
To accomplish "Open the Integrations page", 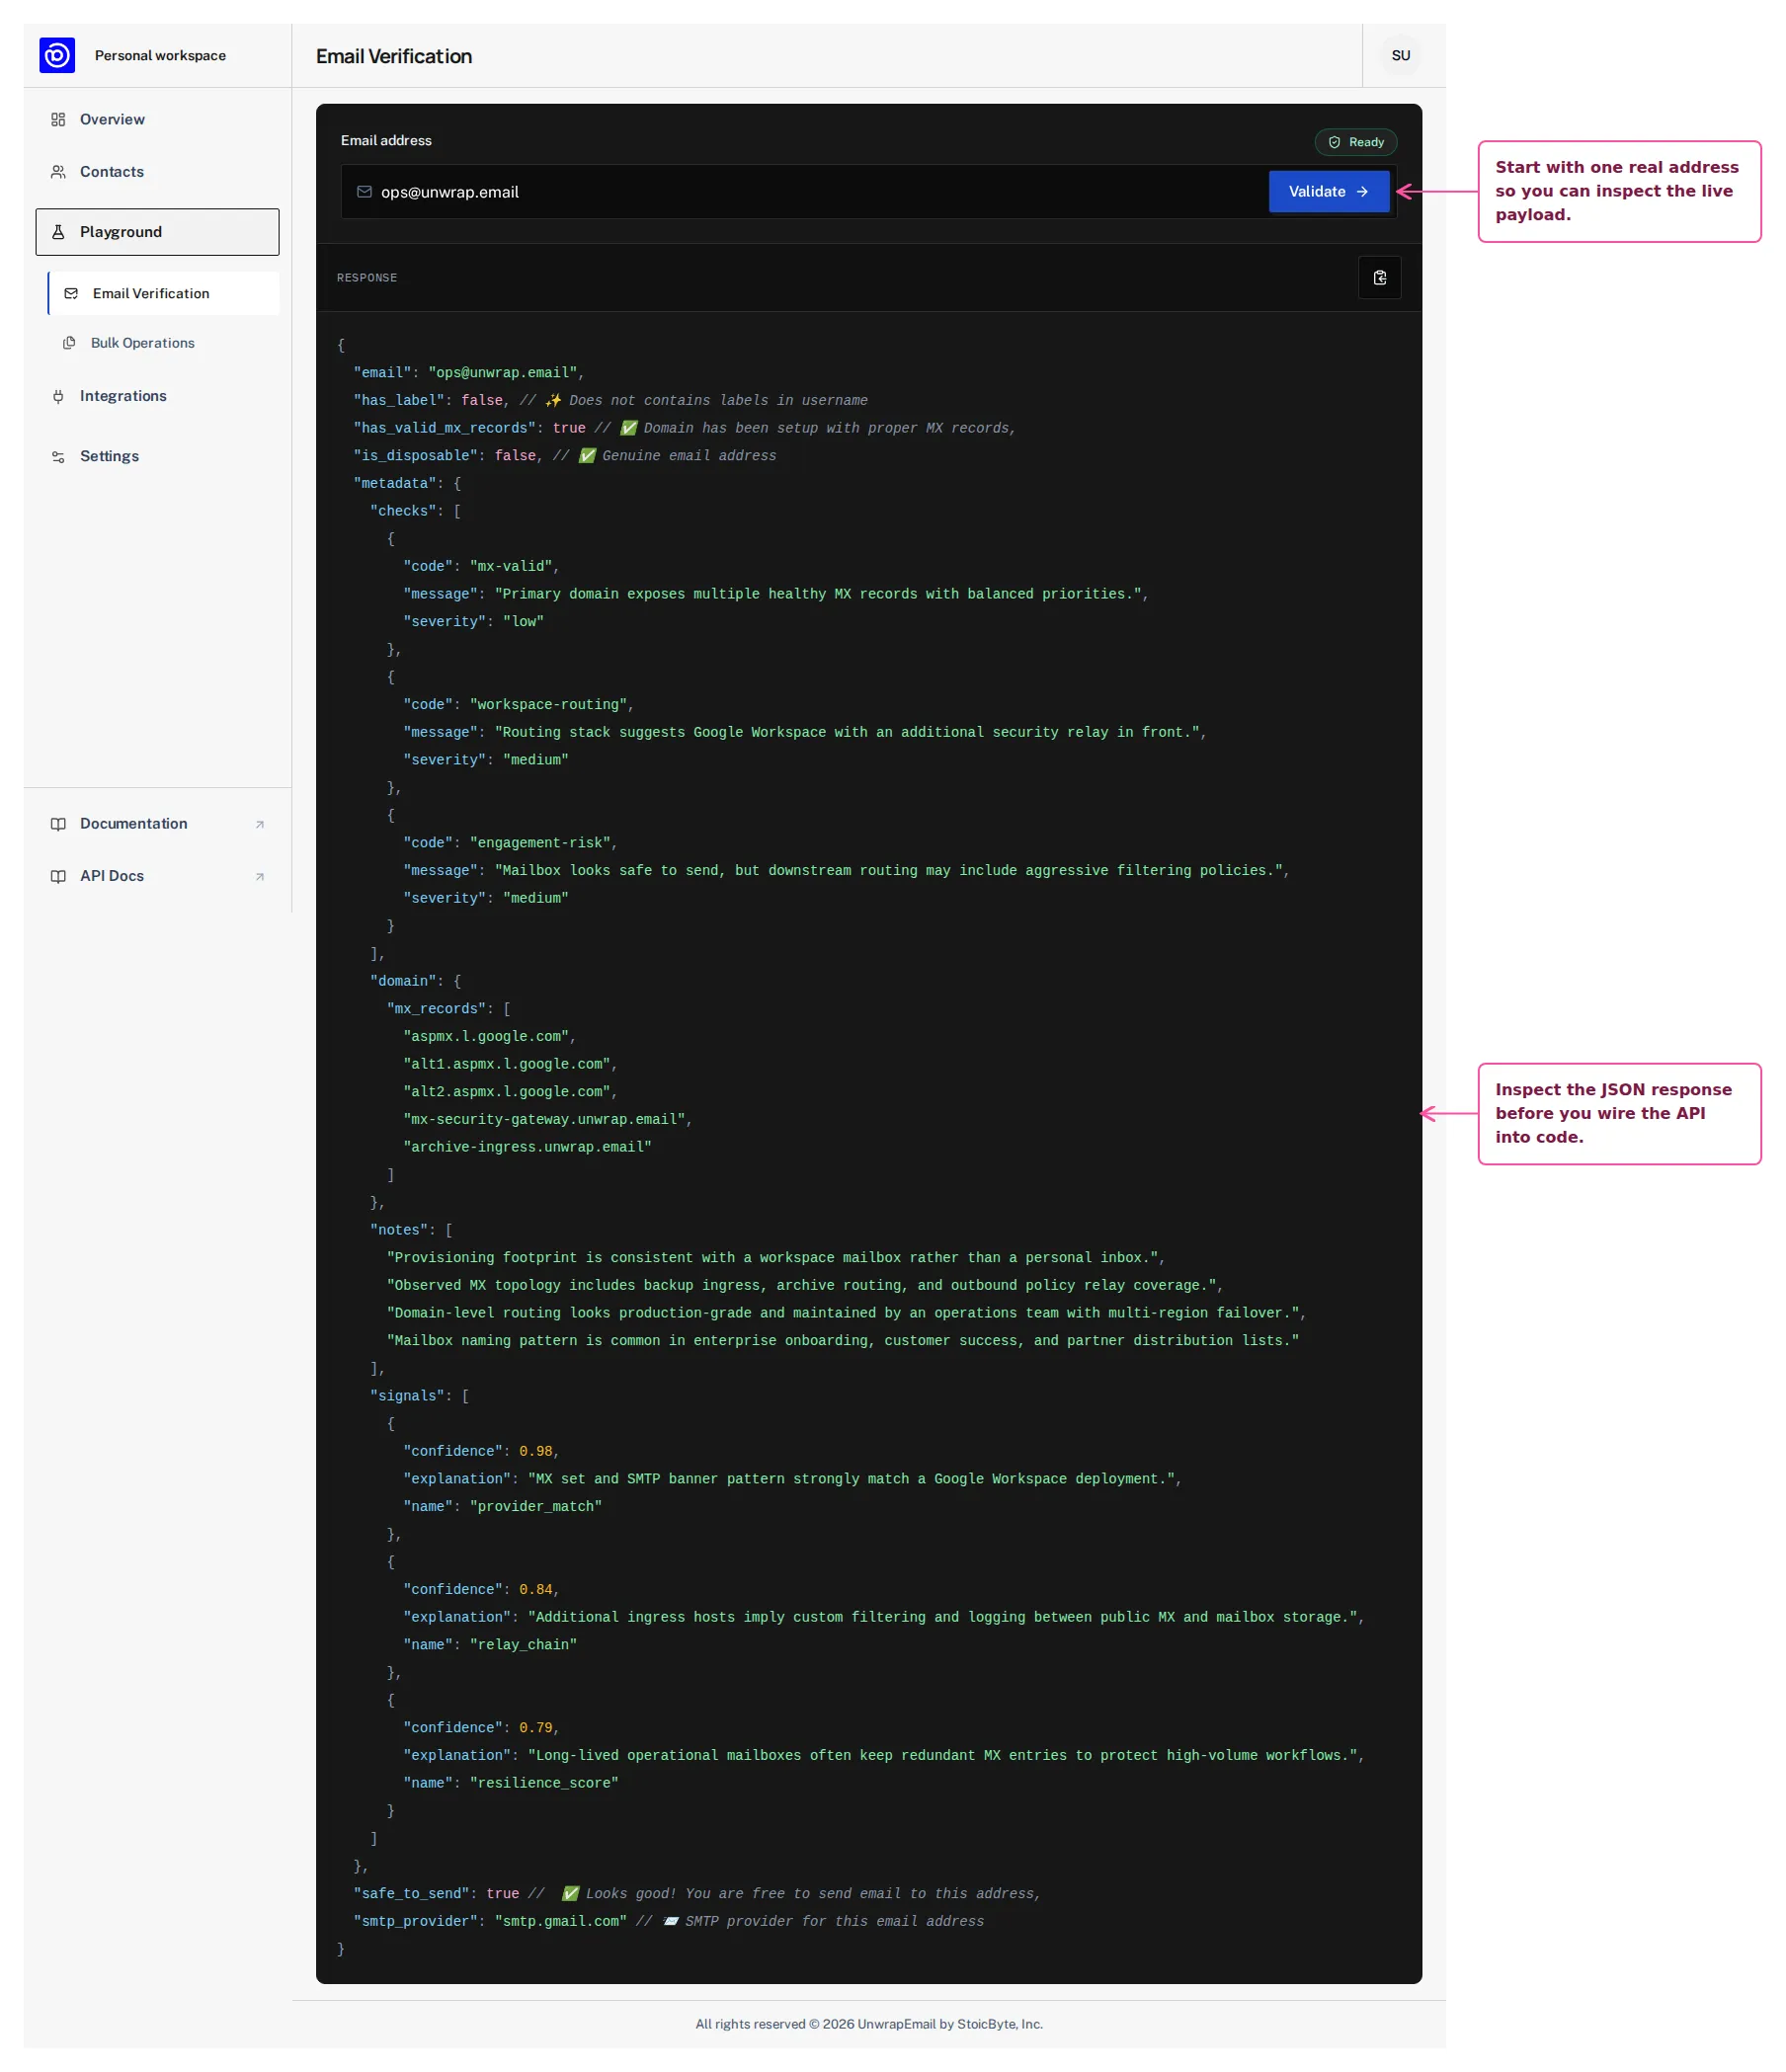I will (x=157, y=396).
